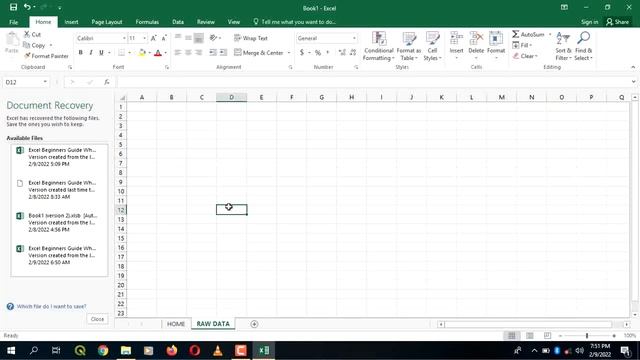640x360 pixels.
Task: Apply Percent style
Action: [x=318, y=53]
